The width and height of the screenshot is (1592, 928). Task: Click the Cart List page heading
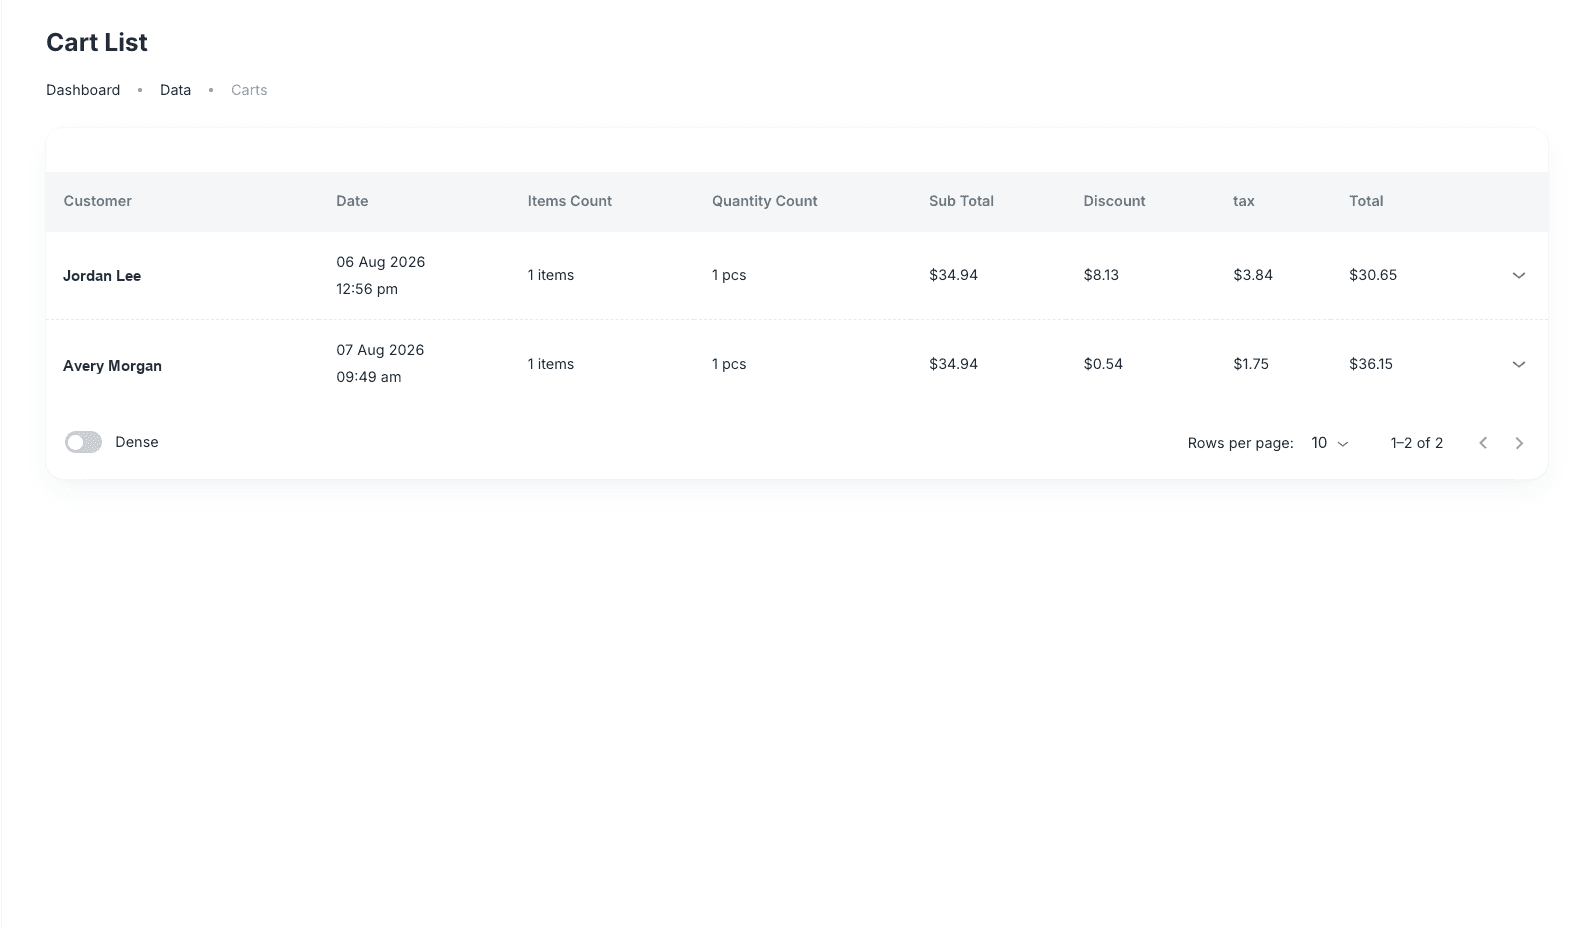point(97,42)
